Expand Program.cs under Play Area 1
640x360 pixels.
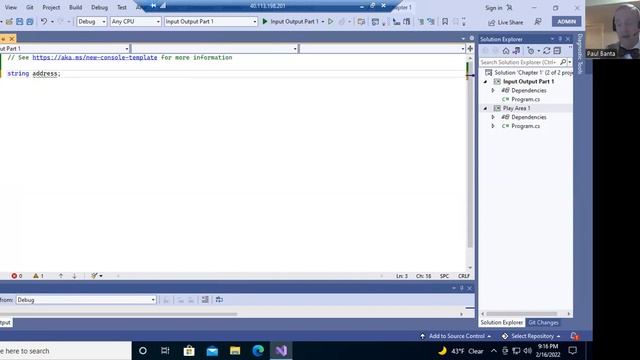pyautogui.click(x=493, y=126)
